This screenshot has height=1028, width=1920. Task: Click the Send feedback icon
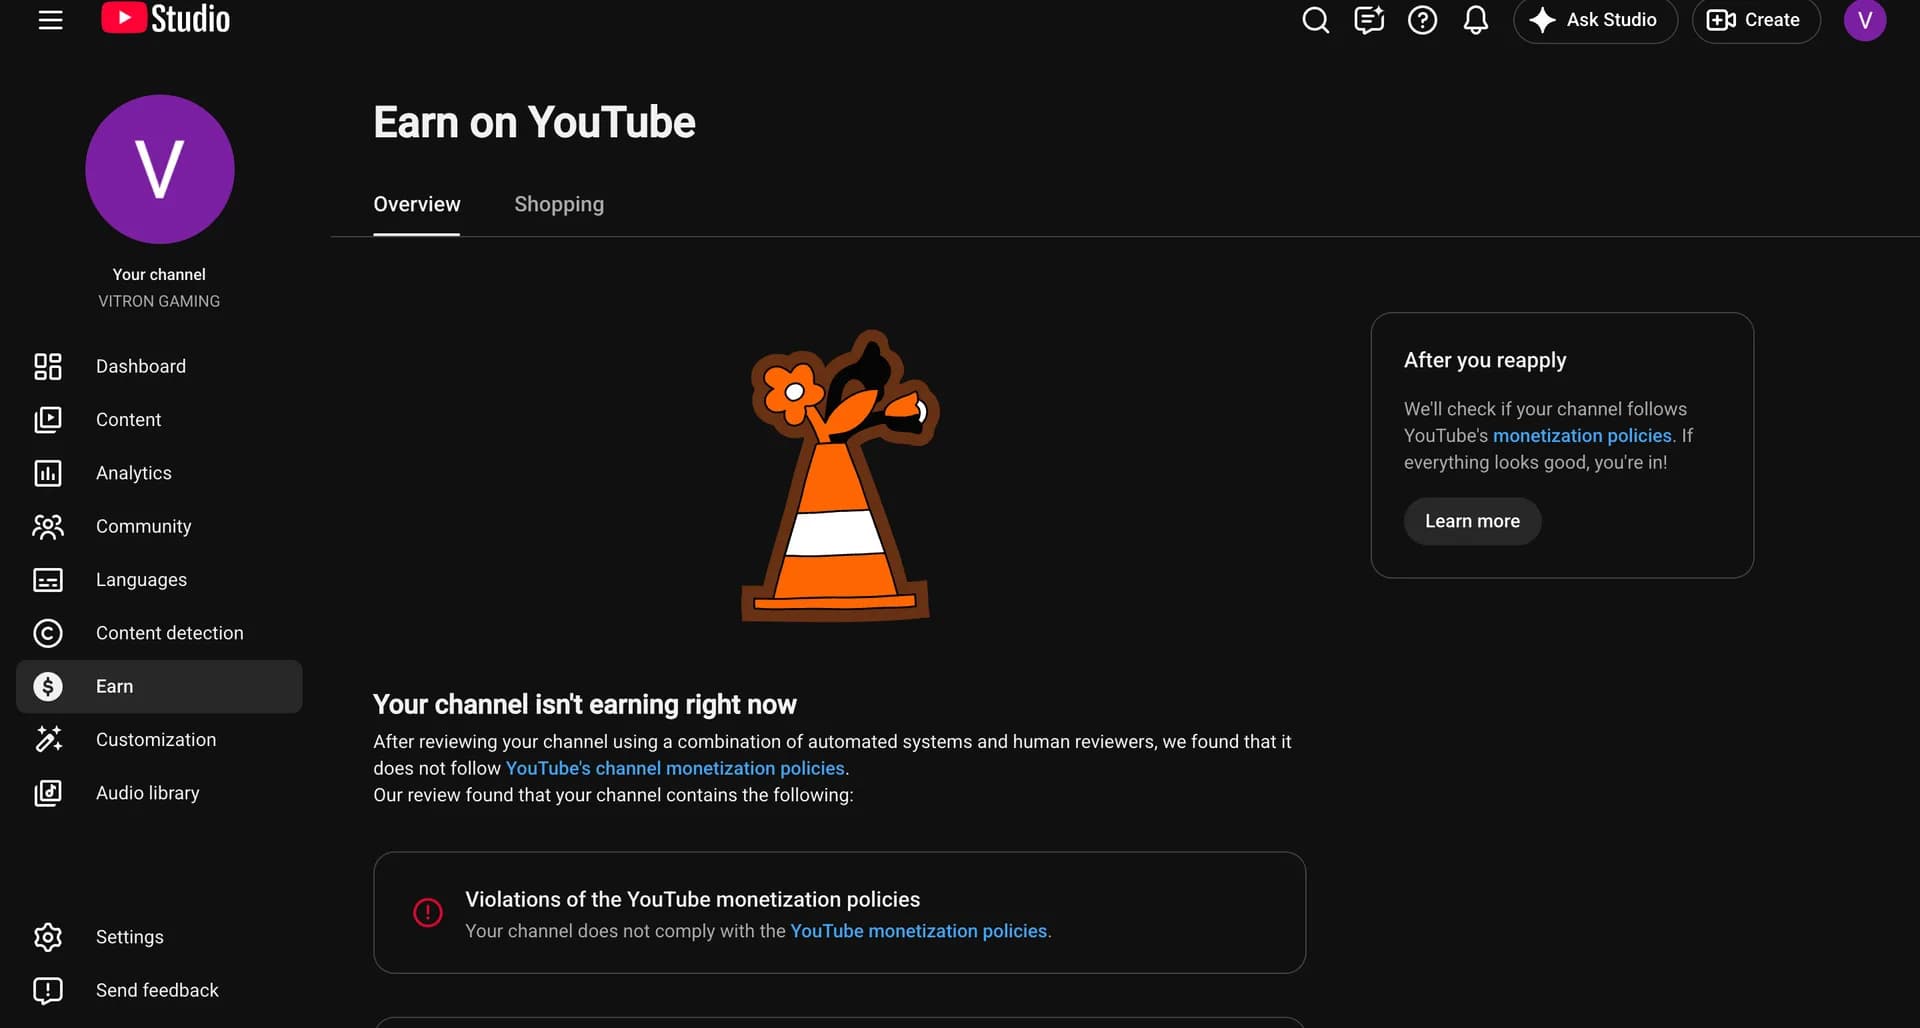coord(48,990)
